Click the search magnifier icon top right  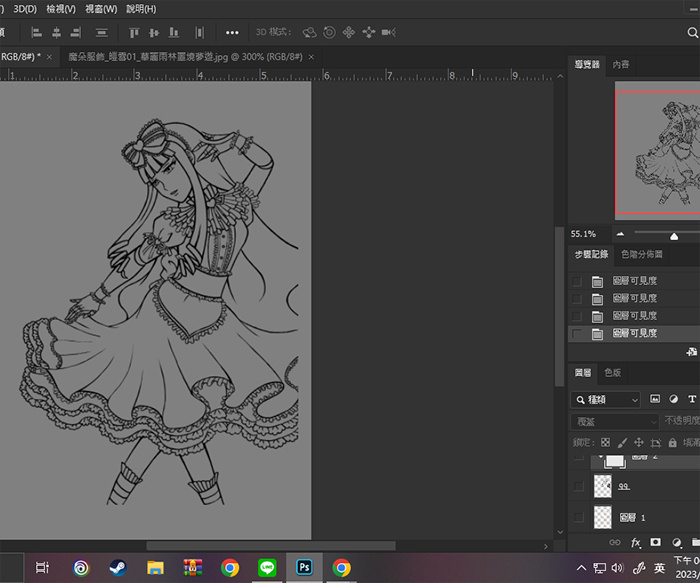[x=692, y=33]
